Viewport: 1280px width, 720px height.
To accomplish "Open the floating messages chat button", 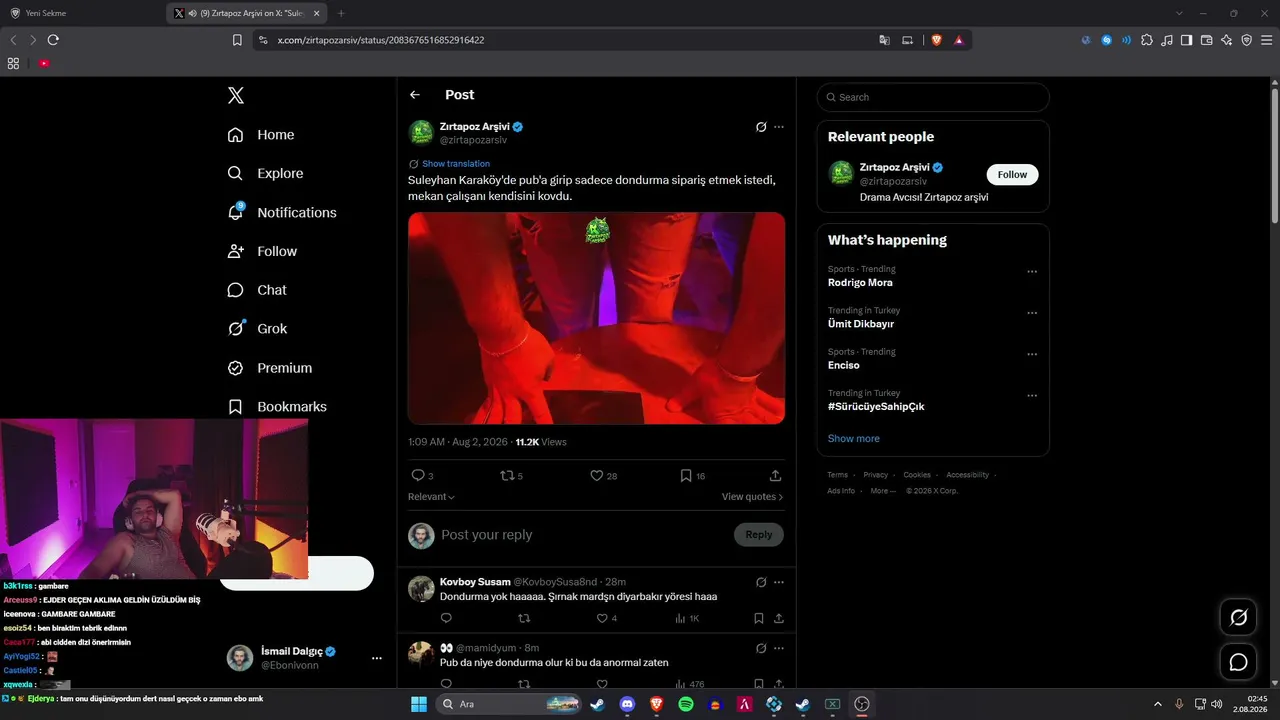I will click(1238, 662).
